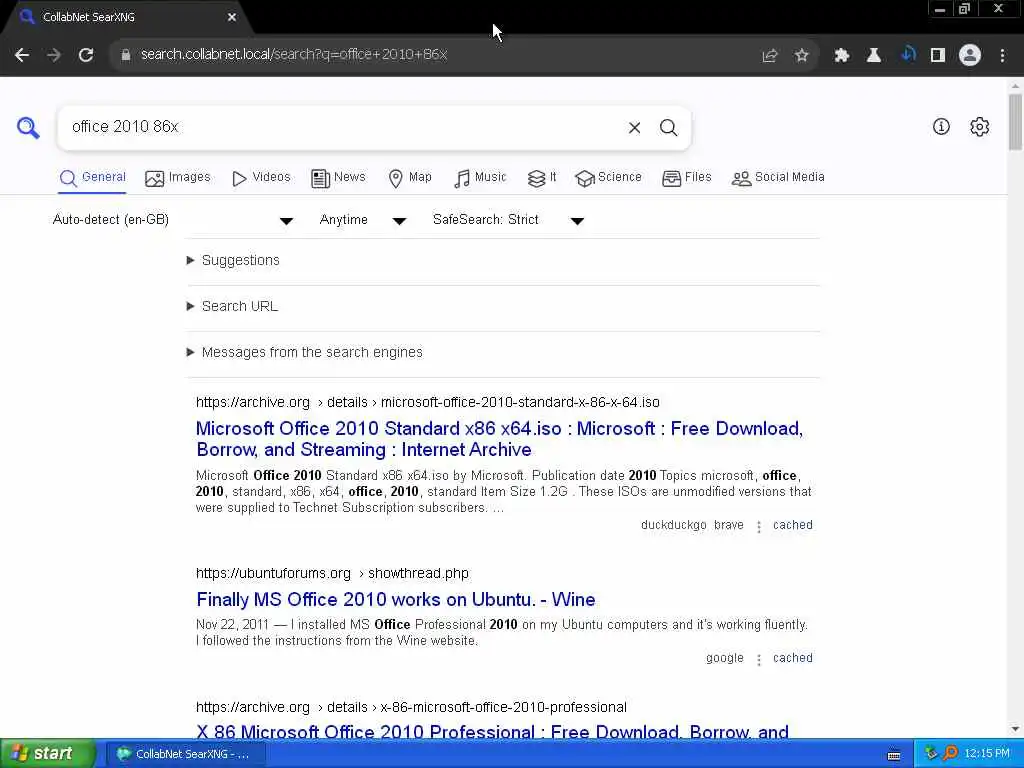This screenshot has height=768, width=1024.
Task: Open X 86 Microsoft Office 2010 Professional result
Action: [492, 731]
